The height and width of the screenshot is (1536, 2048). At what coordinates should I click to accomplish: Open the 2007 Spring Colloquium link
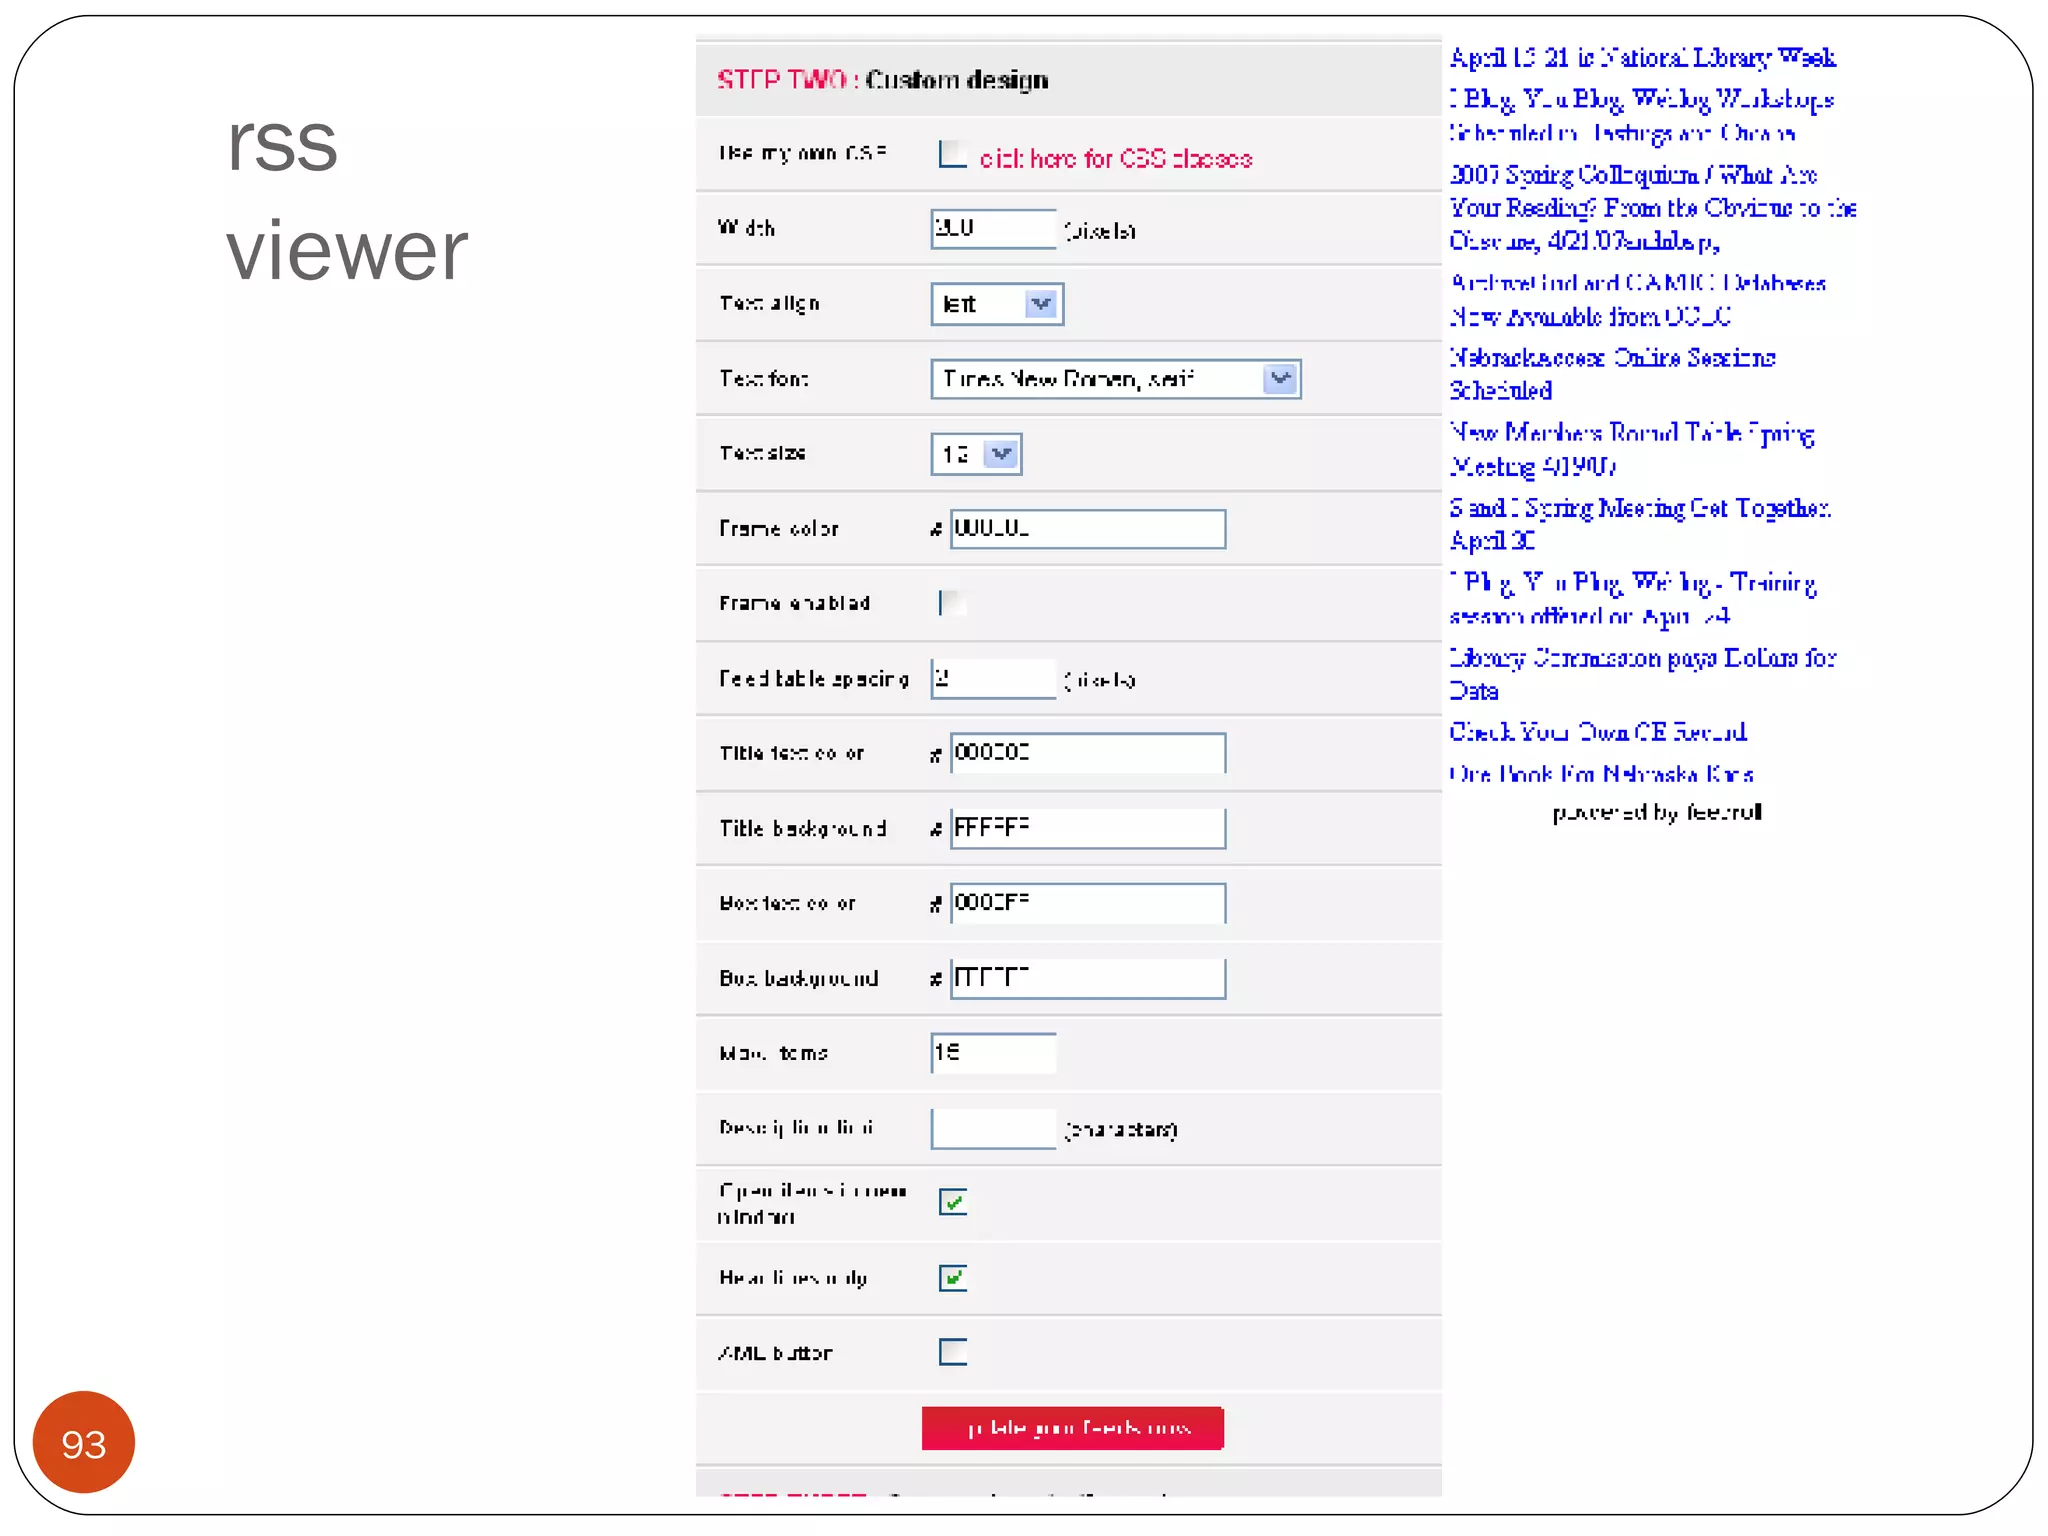(1653, 208)
